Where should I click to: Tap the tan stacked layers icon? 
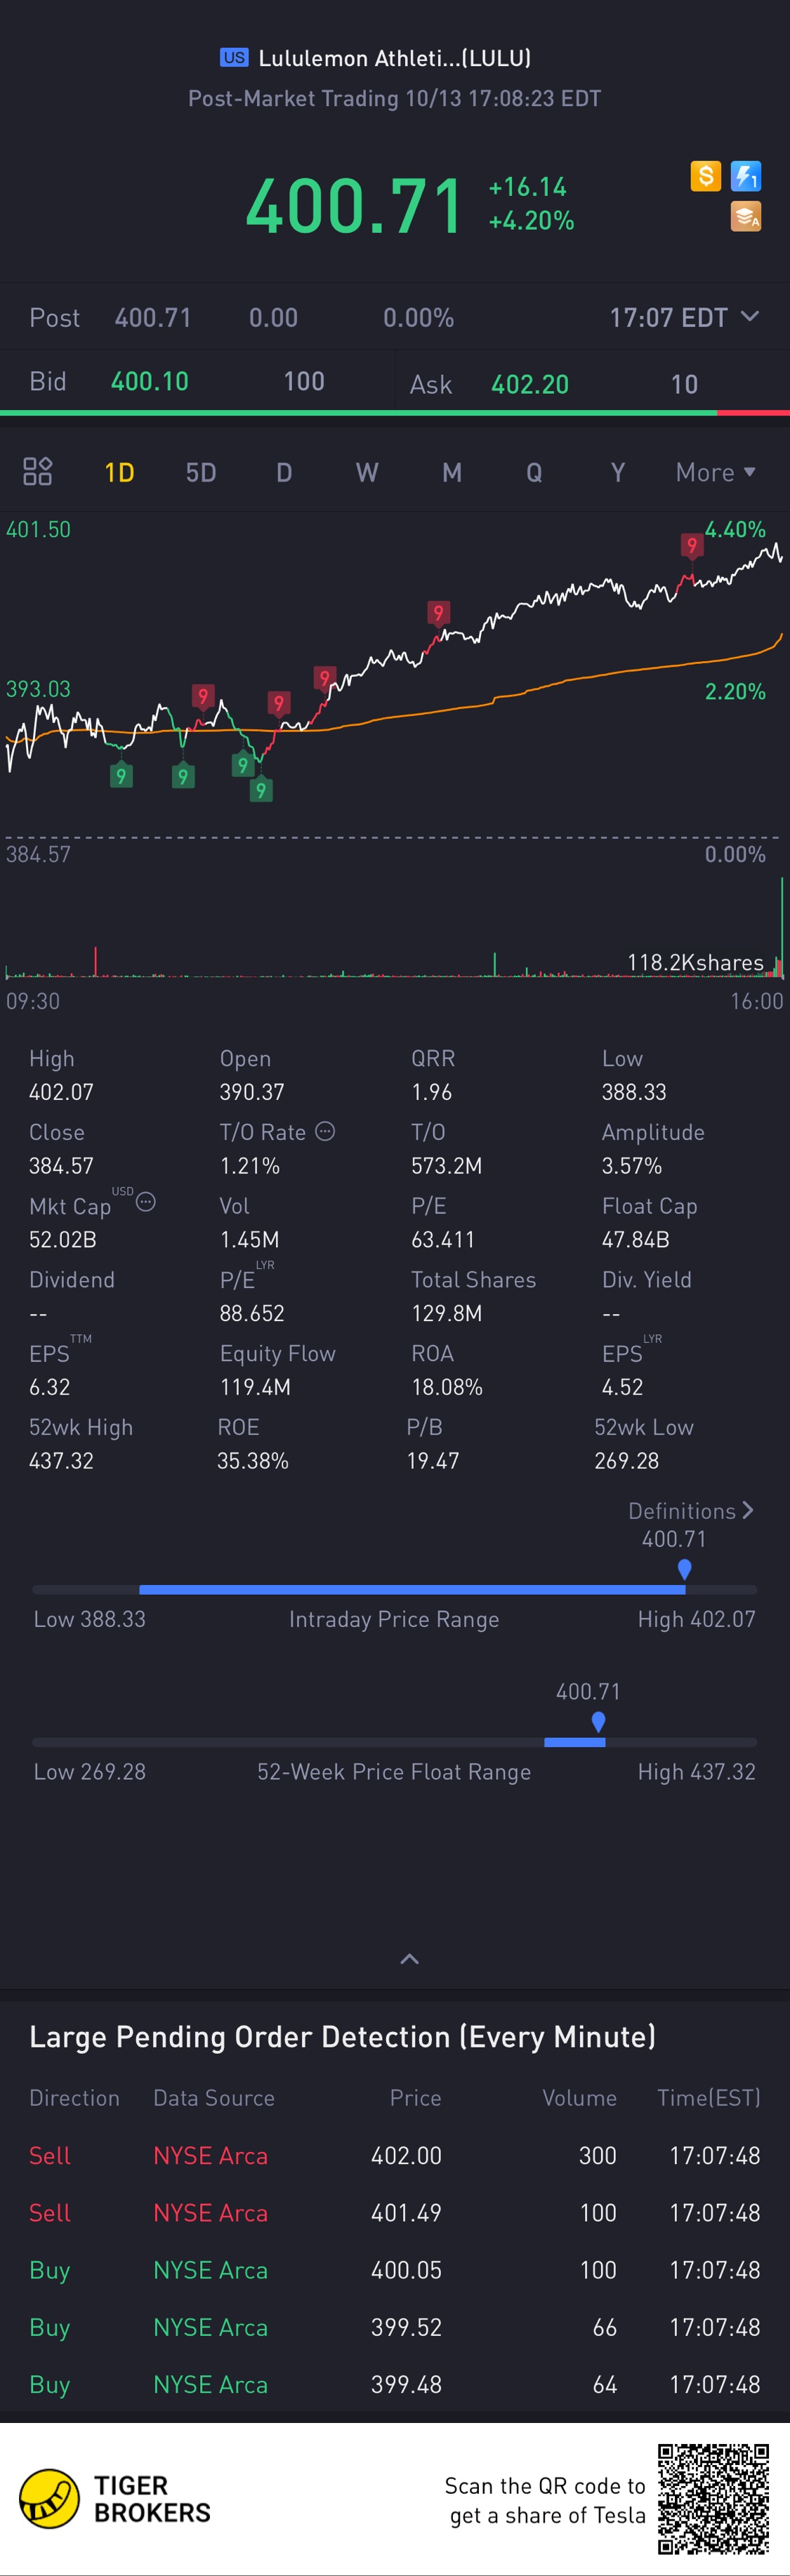coord(746,216)
